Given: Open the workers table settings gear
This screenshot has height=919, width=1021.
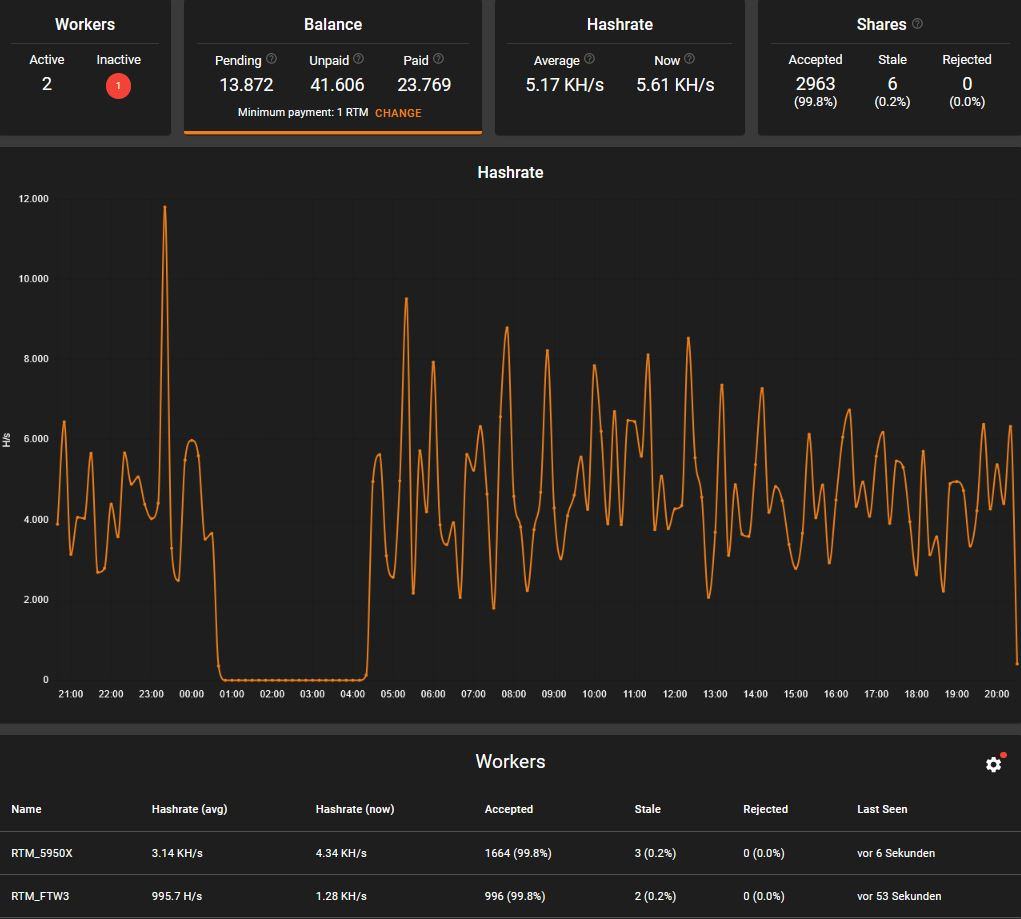Looking at the screenshot, I should [993, 764].
